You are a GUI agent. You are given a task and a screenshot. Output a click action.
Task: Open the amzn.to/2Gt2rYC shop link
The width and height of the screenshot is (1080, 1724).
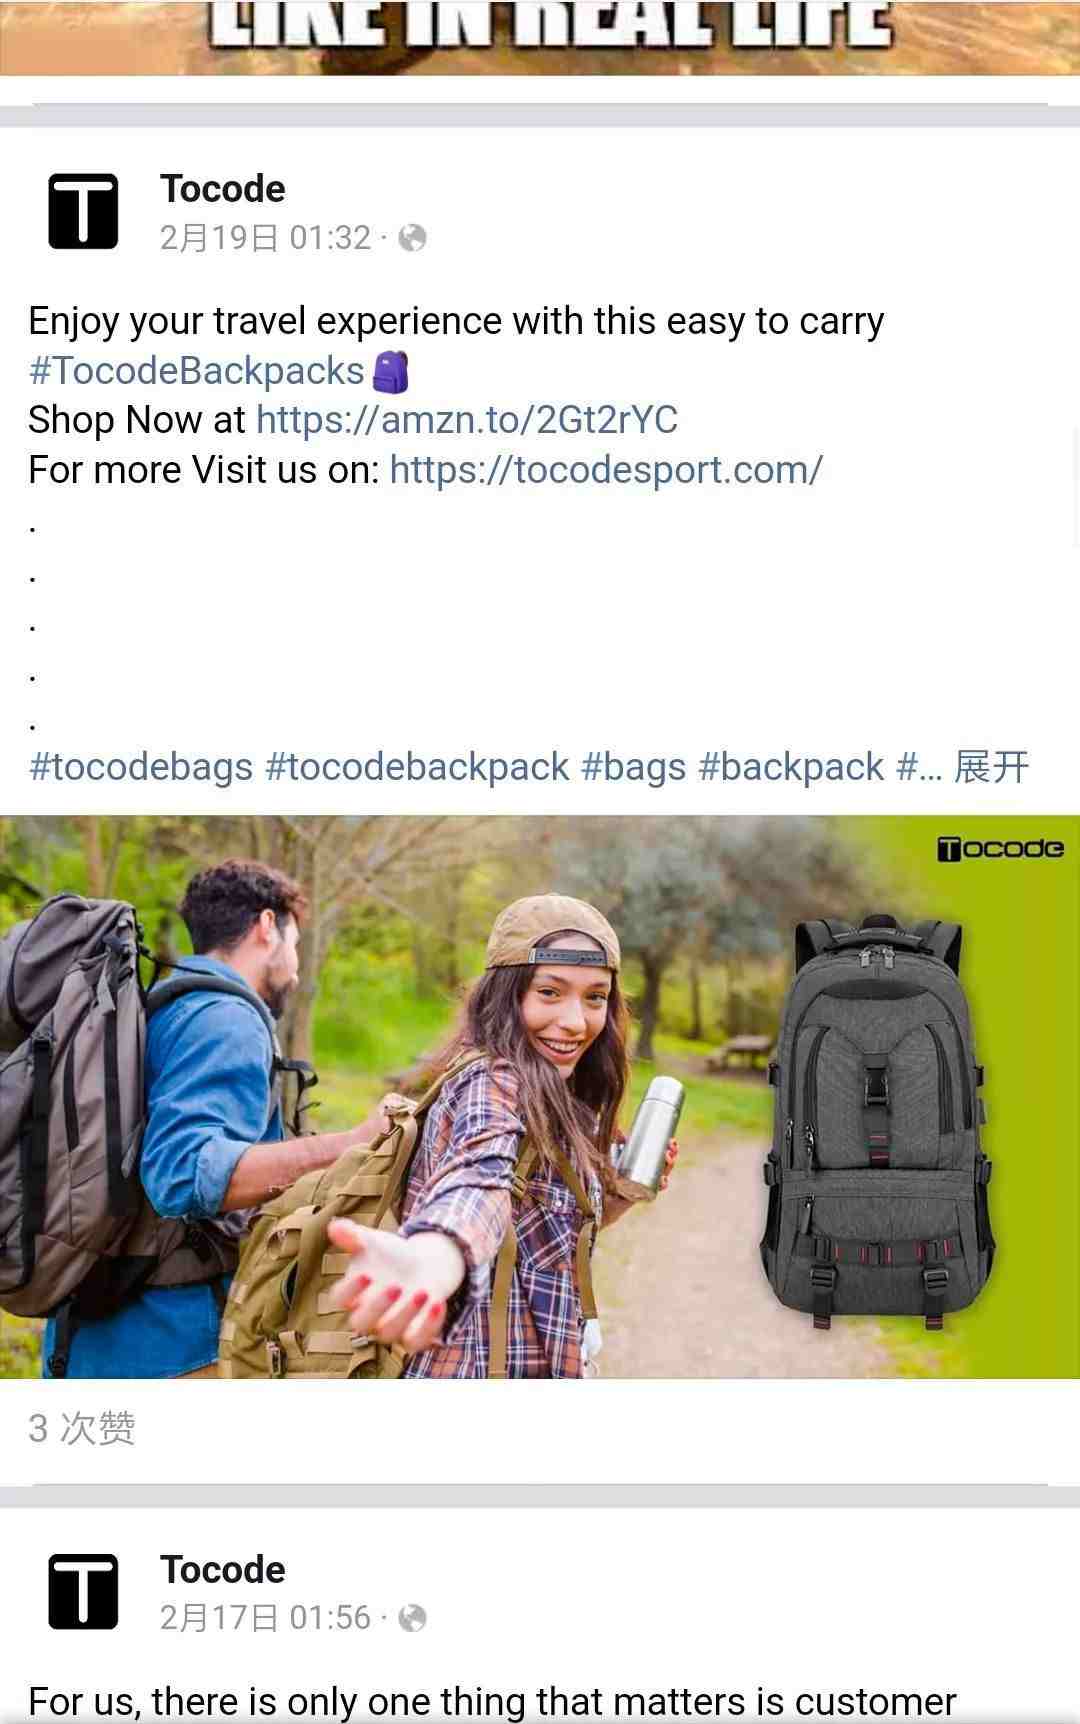point(467,420)
